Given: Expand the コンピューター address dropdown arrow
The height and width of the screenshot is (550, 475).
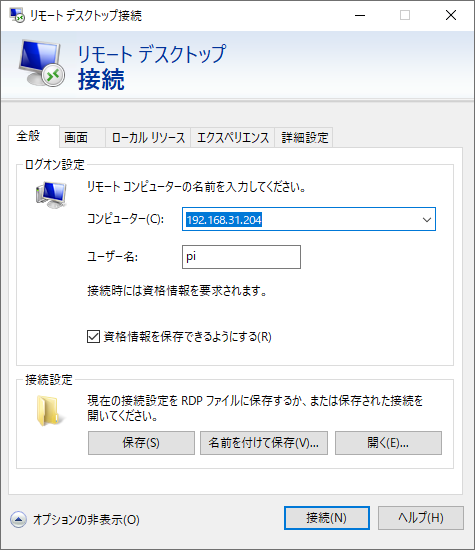Looking at the screenshot, I should 427,220.
